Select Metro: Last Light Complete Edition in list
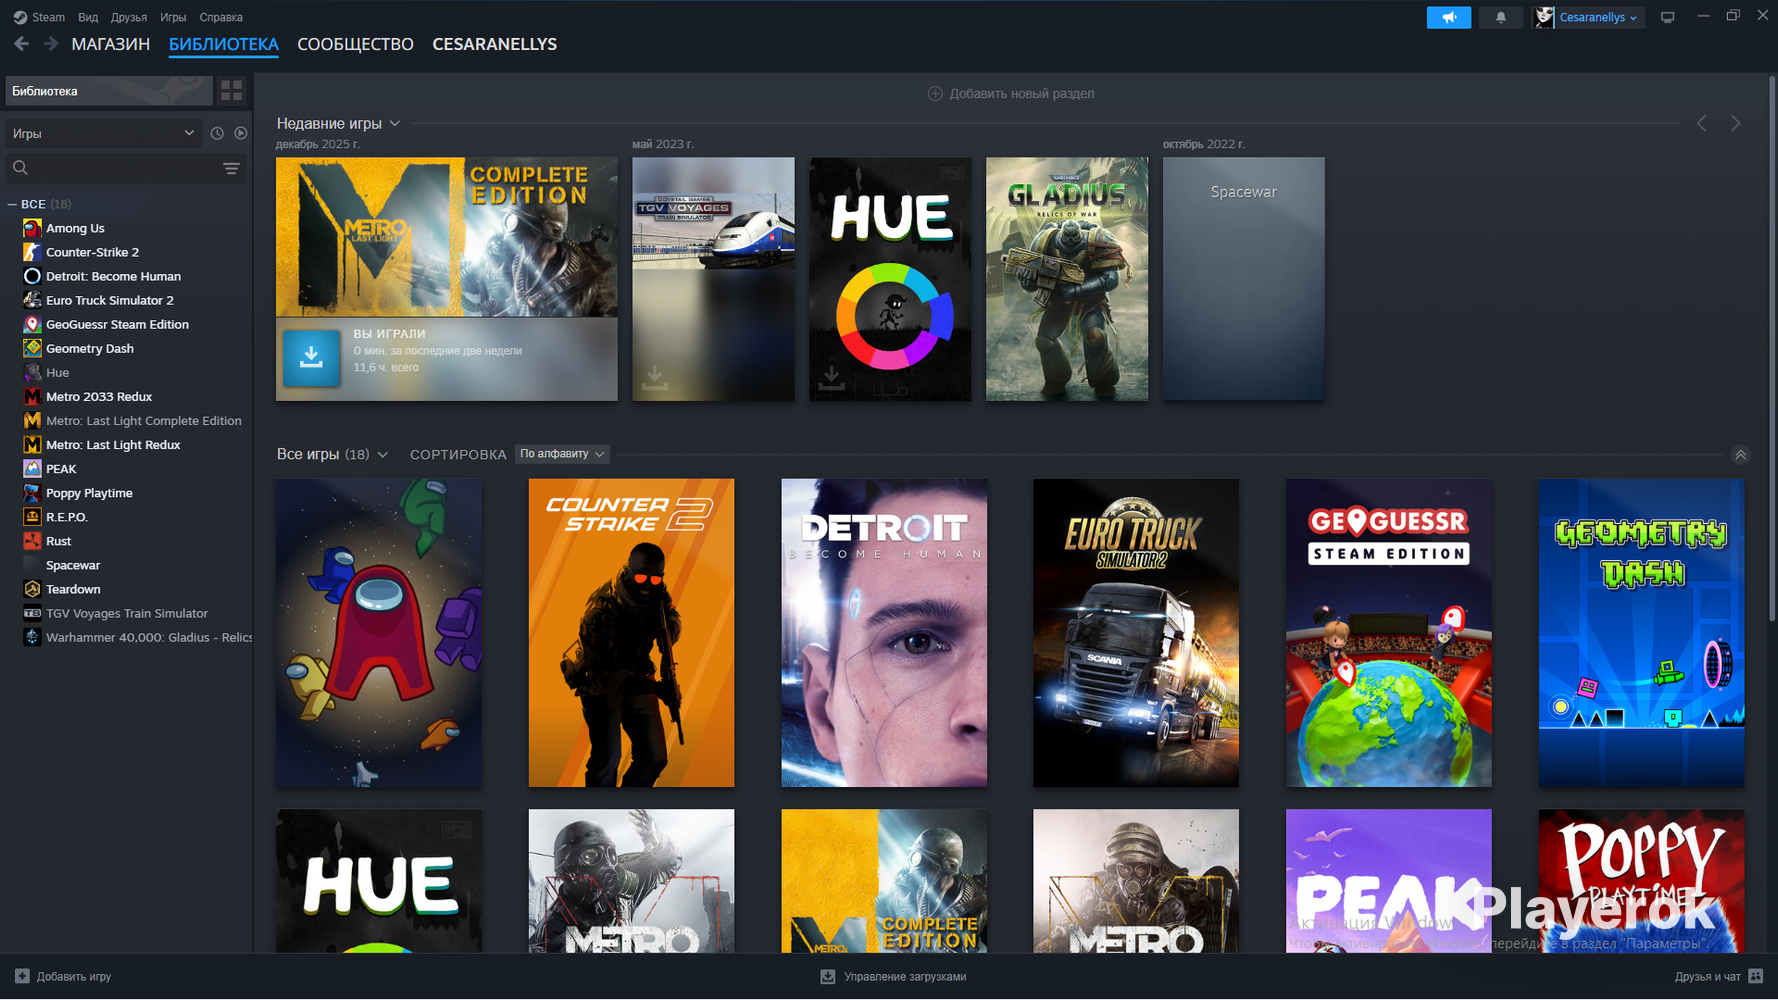This screenshot has width=1778, height=1000. (144, 421)
